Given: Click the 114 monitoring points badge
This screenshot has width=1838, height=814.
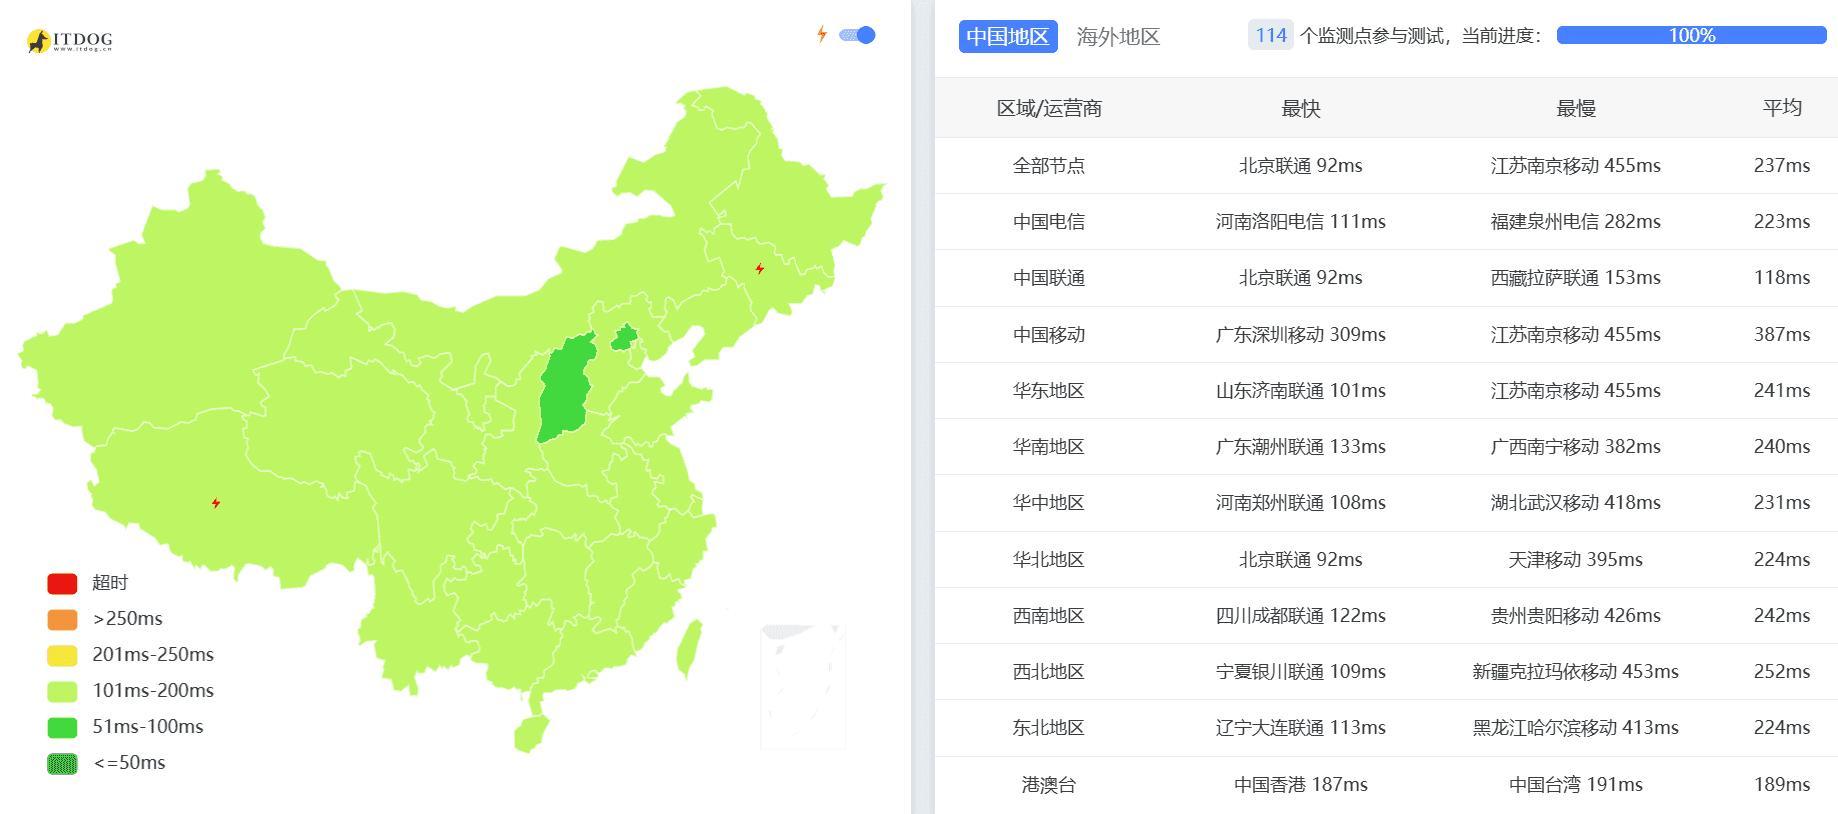Looking at the screenshot, I should click(1269, 35).
